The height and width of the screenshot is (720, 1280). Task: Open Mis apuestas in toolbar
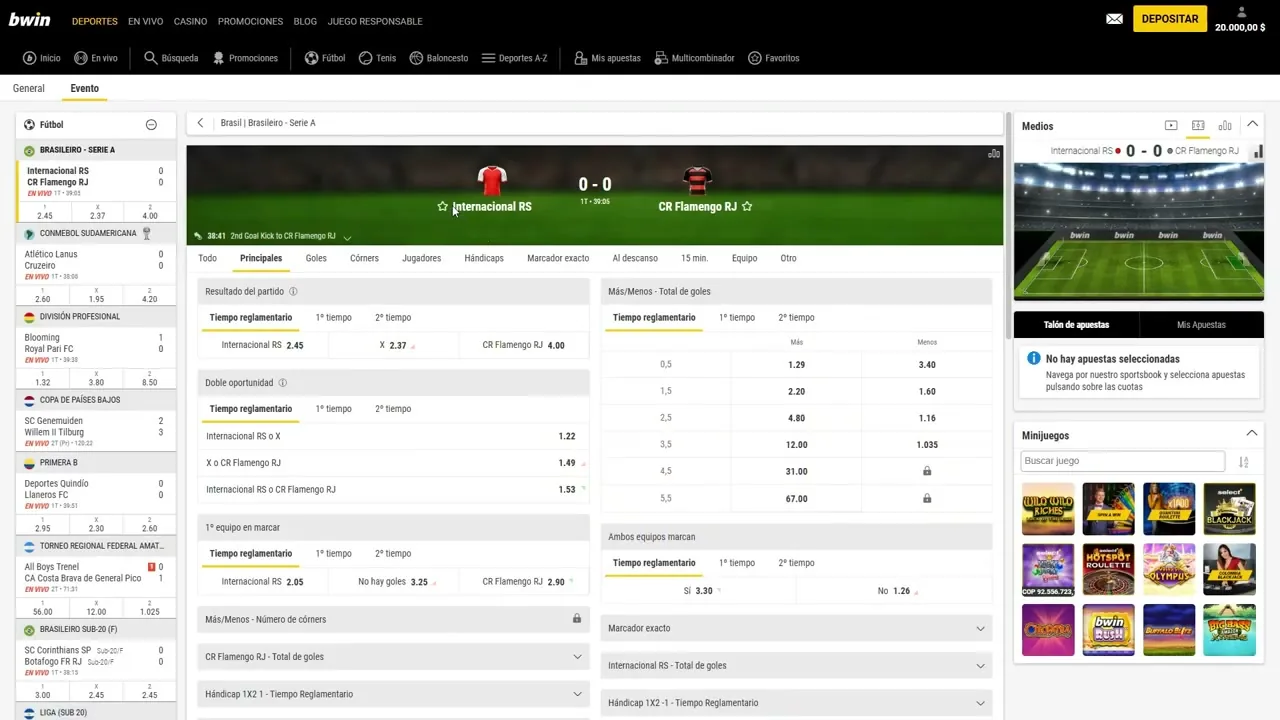[608, 58]
